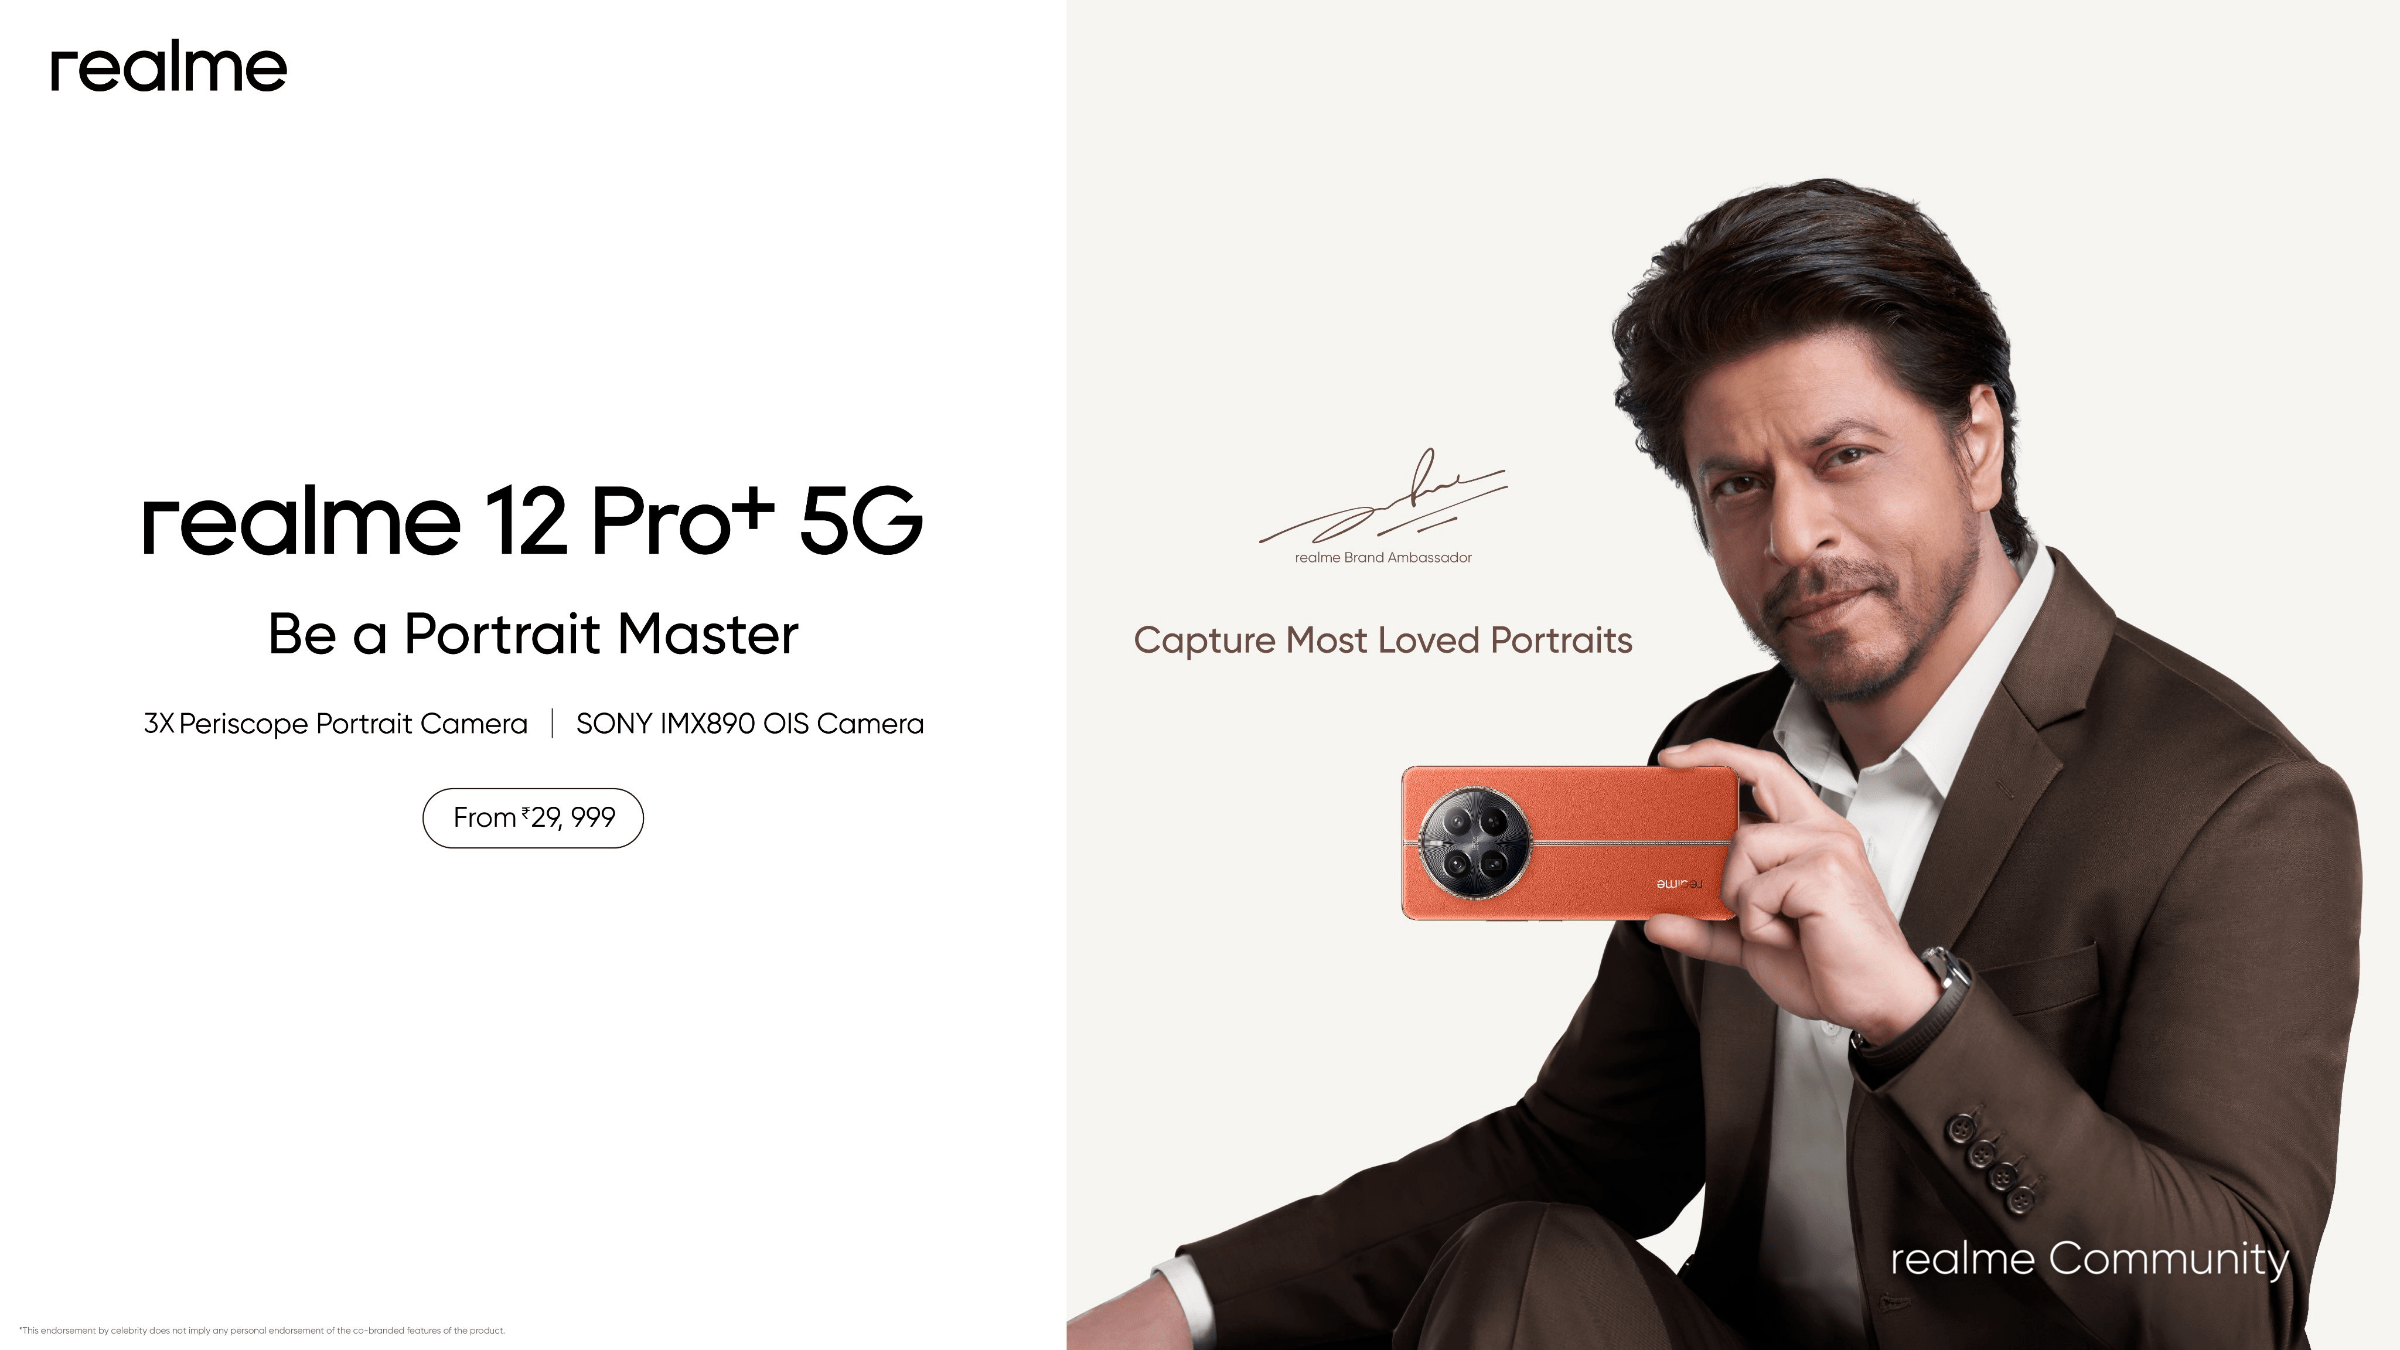The image size is (2400, 1350).
Task: Click the endorsement disclaimer footnote
Action: tap(262, 1331)
